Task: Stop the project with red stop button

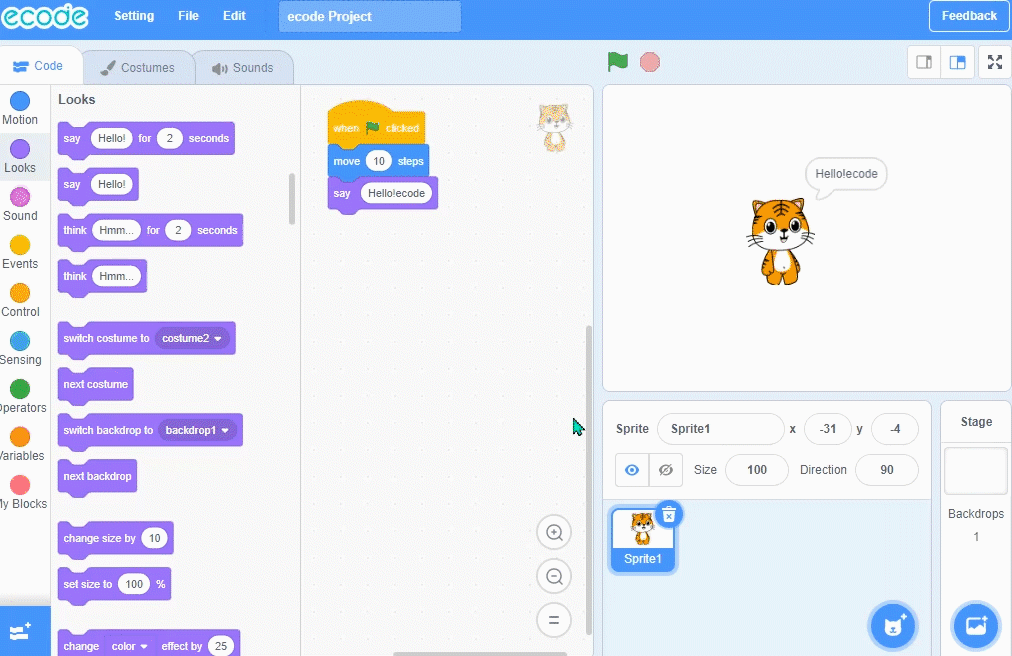Action: click(649, 62)
